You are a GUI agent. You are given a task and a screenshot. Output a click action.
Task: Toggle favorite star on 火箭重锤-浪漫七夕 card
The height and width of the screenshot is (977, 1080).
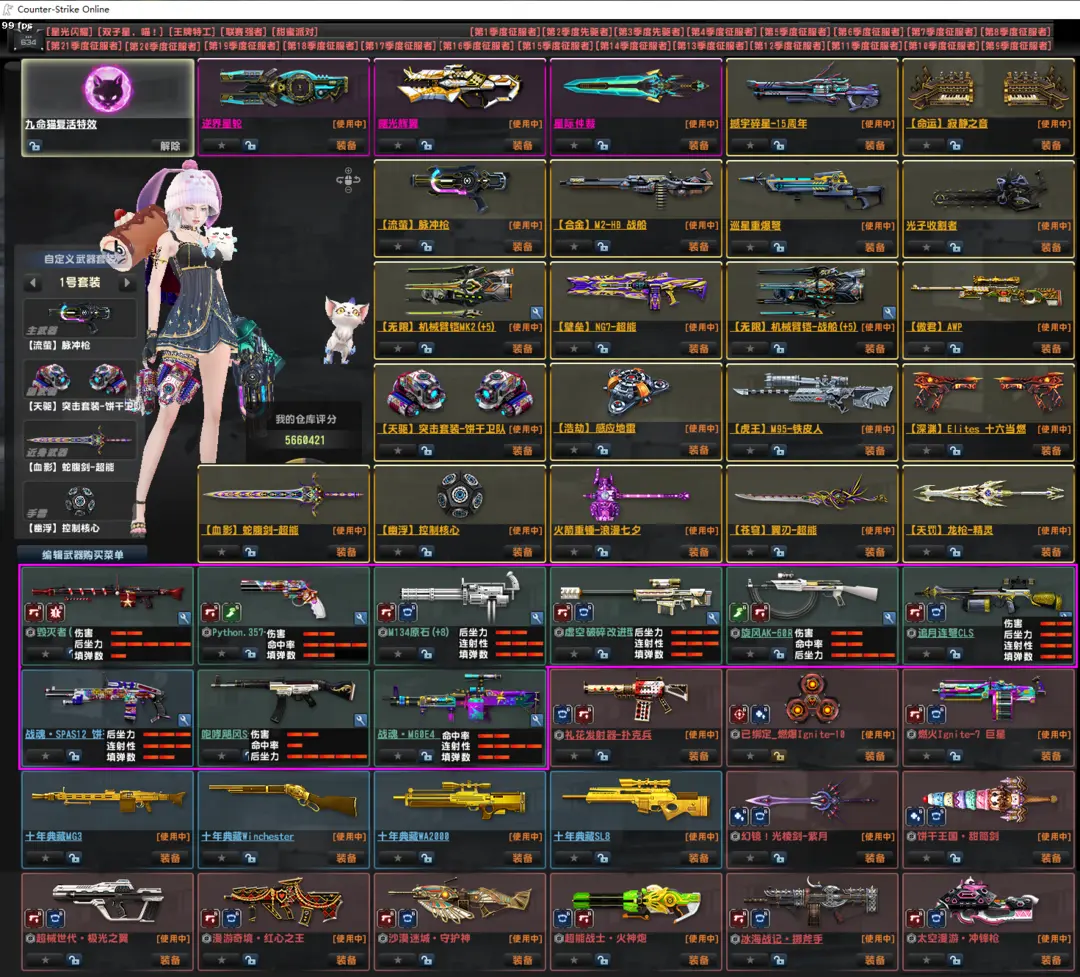click(574, 552)
